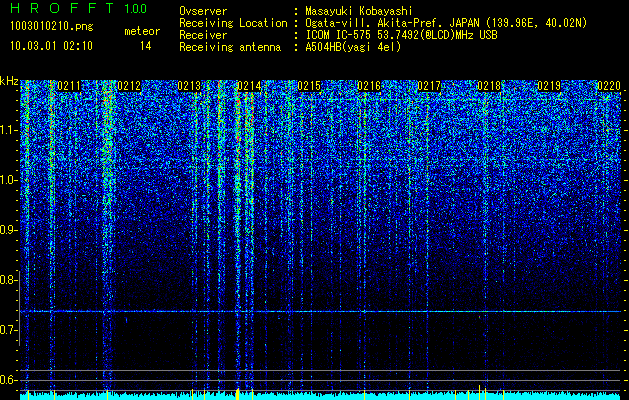This screenshot has height=400, width=629.
Task: Click the 0213 time marker
Action: click(189, 86)
